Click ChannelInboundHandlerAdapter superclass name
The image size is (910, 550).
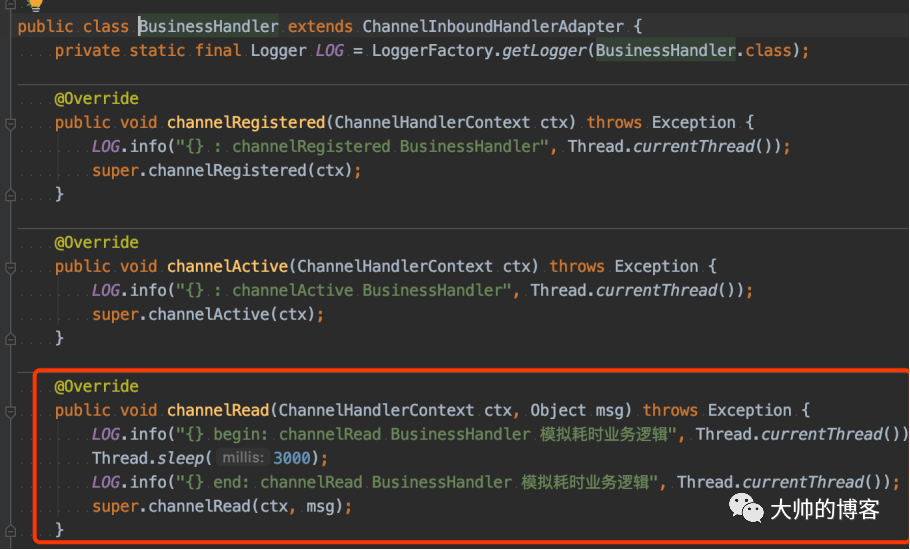click(x=493, y=27)
